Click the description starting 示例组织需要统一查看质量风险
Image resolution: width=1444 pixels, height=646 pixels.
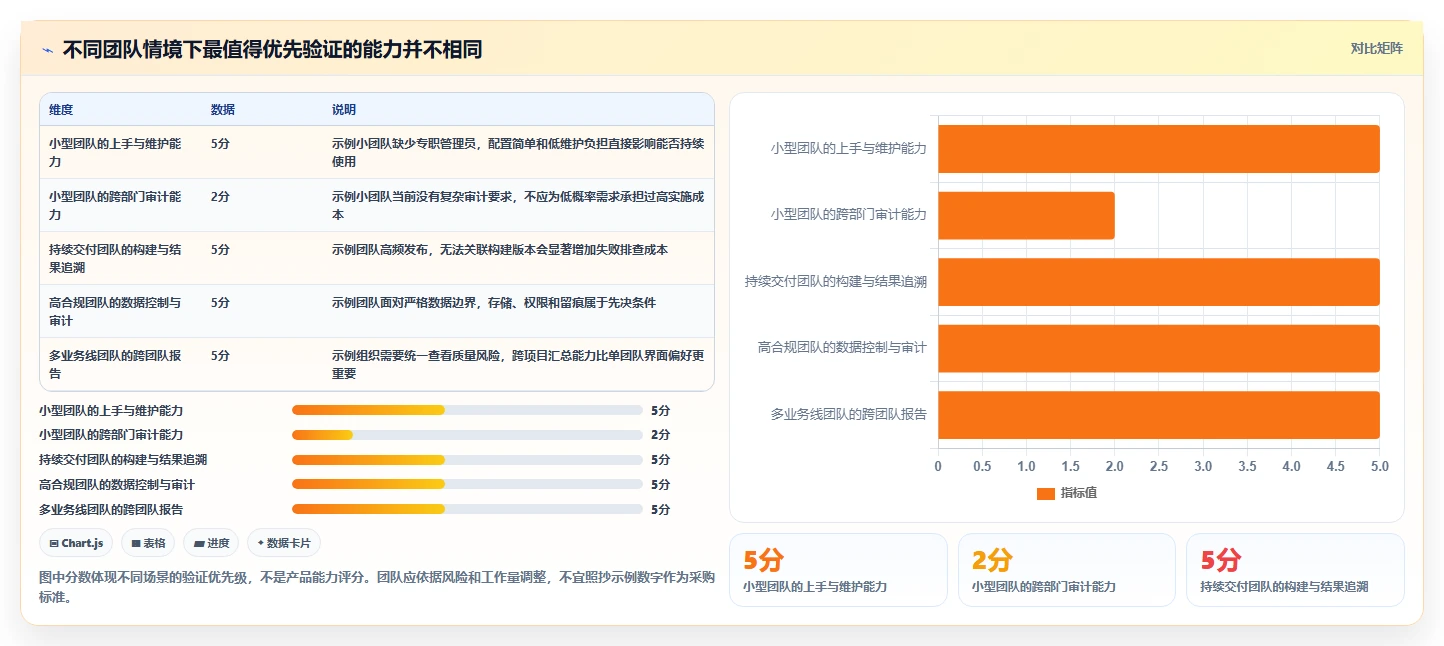518,364
